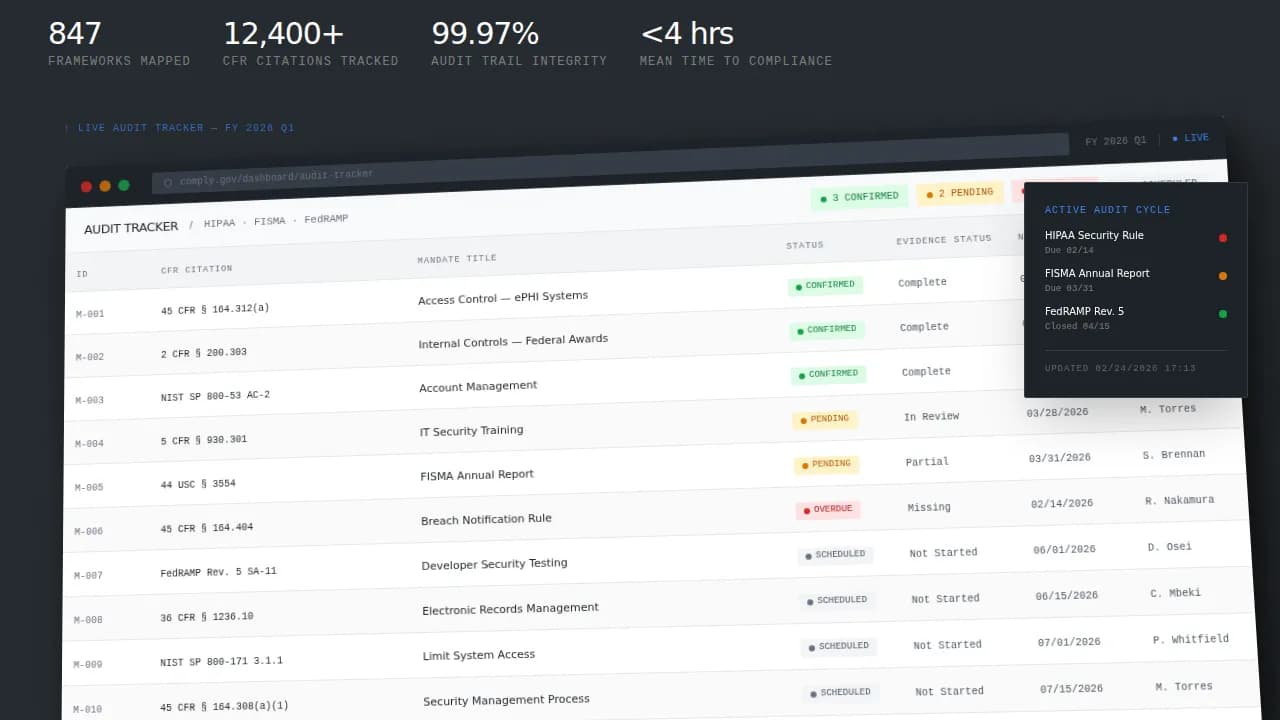Viewport: 1280px width, 720px height.
Task: Click the orange dot beside FISMA Annual Report
Action: (1222, 276)
